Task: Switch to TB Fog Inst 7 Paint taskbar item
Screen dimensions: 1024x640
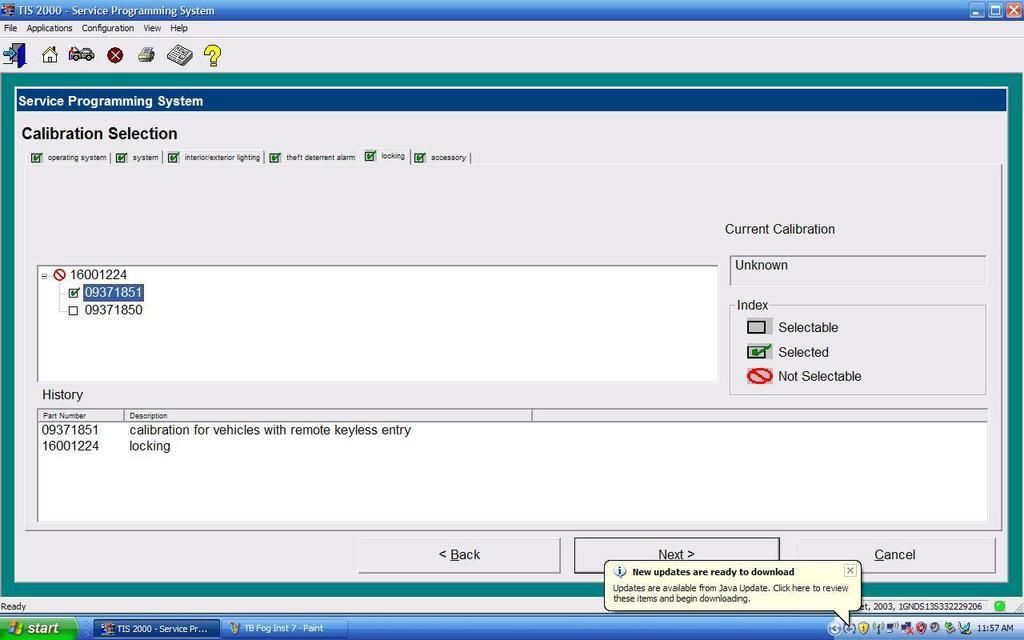Action: click(x=285, y=628)
